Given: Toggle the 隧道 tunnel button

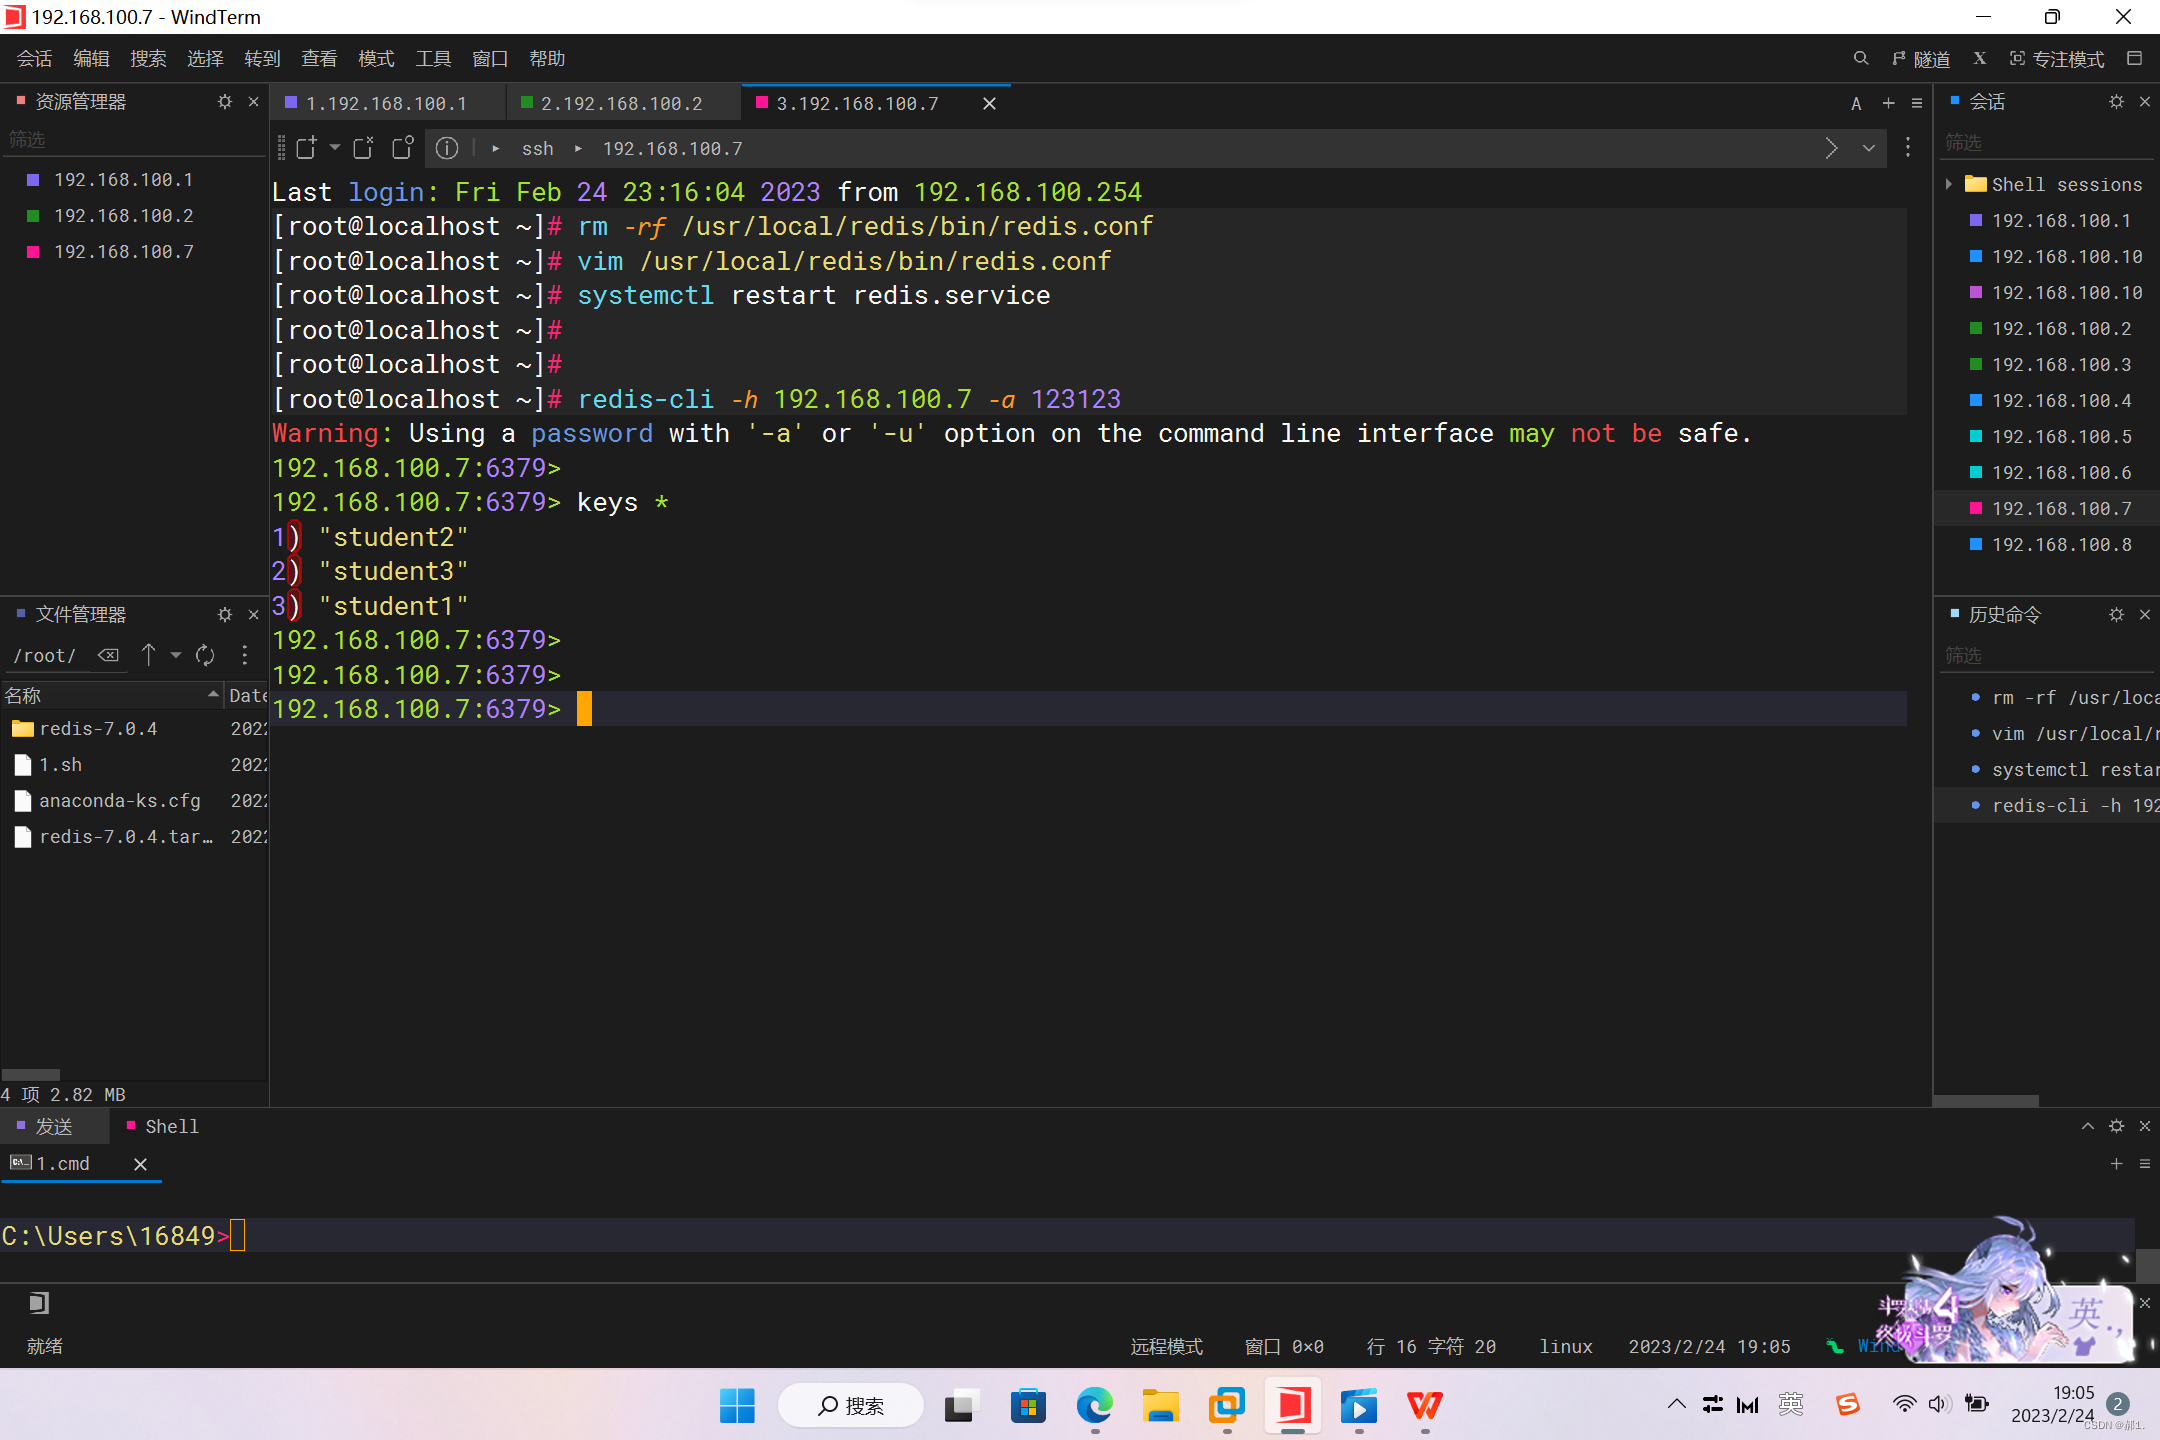Looking at the screenshot, I should point(1921,59).
